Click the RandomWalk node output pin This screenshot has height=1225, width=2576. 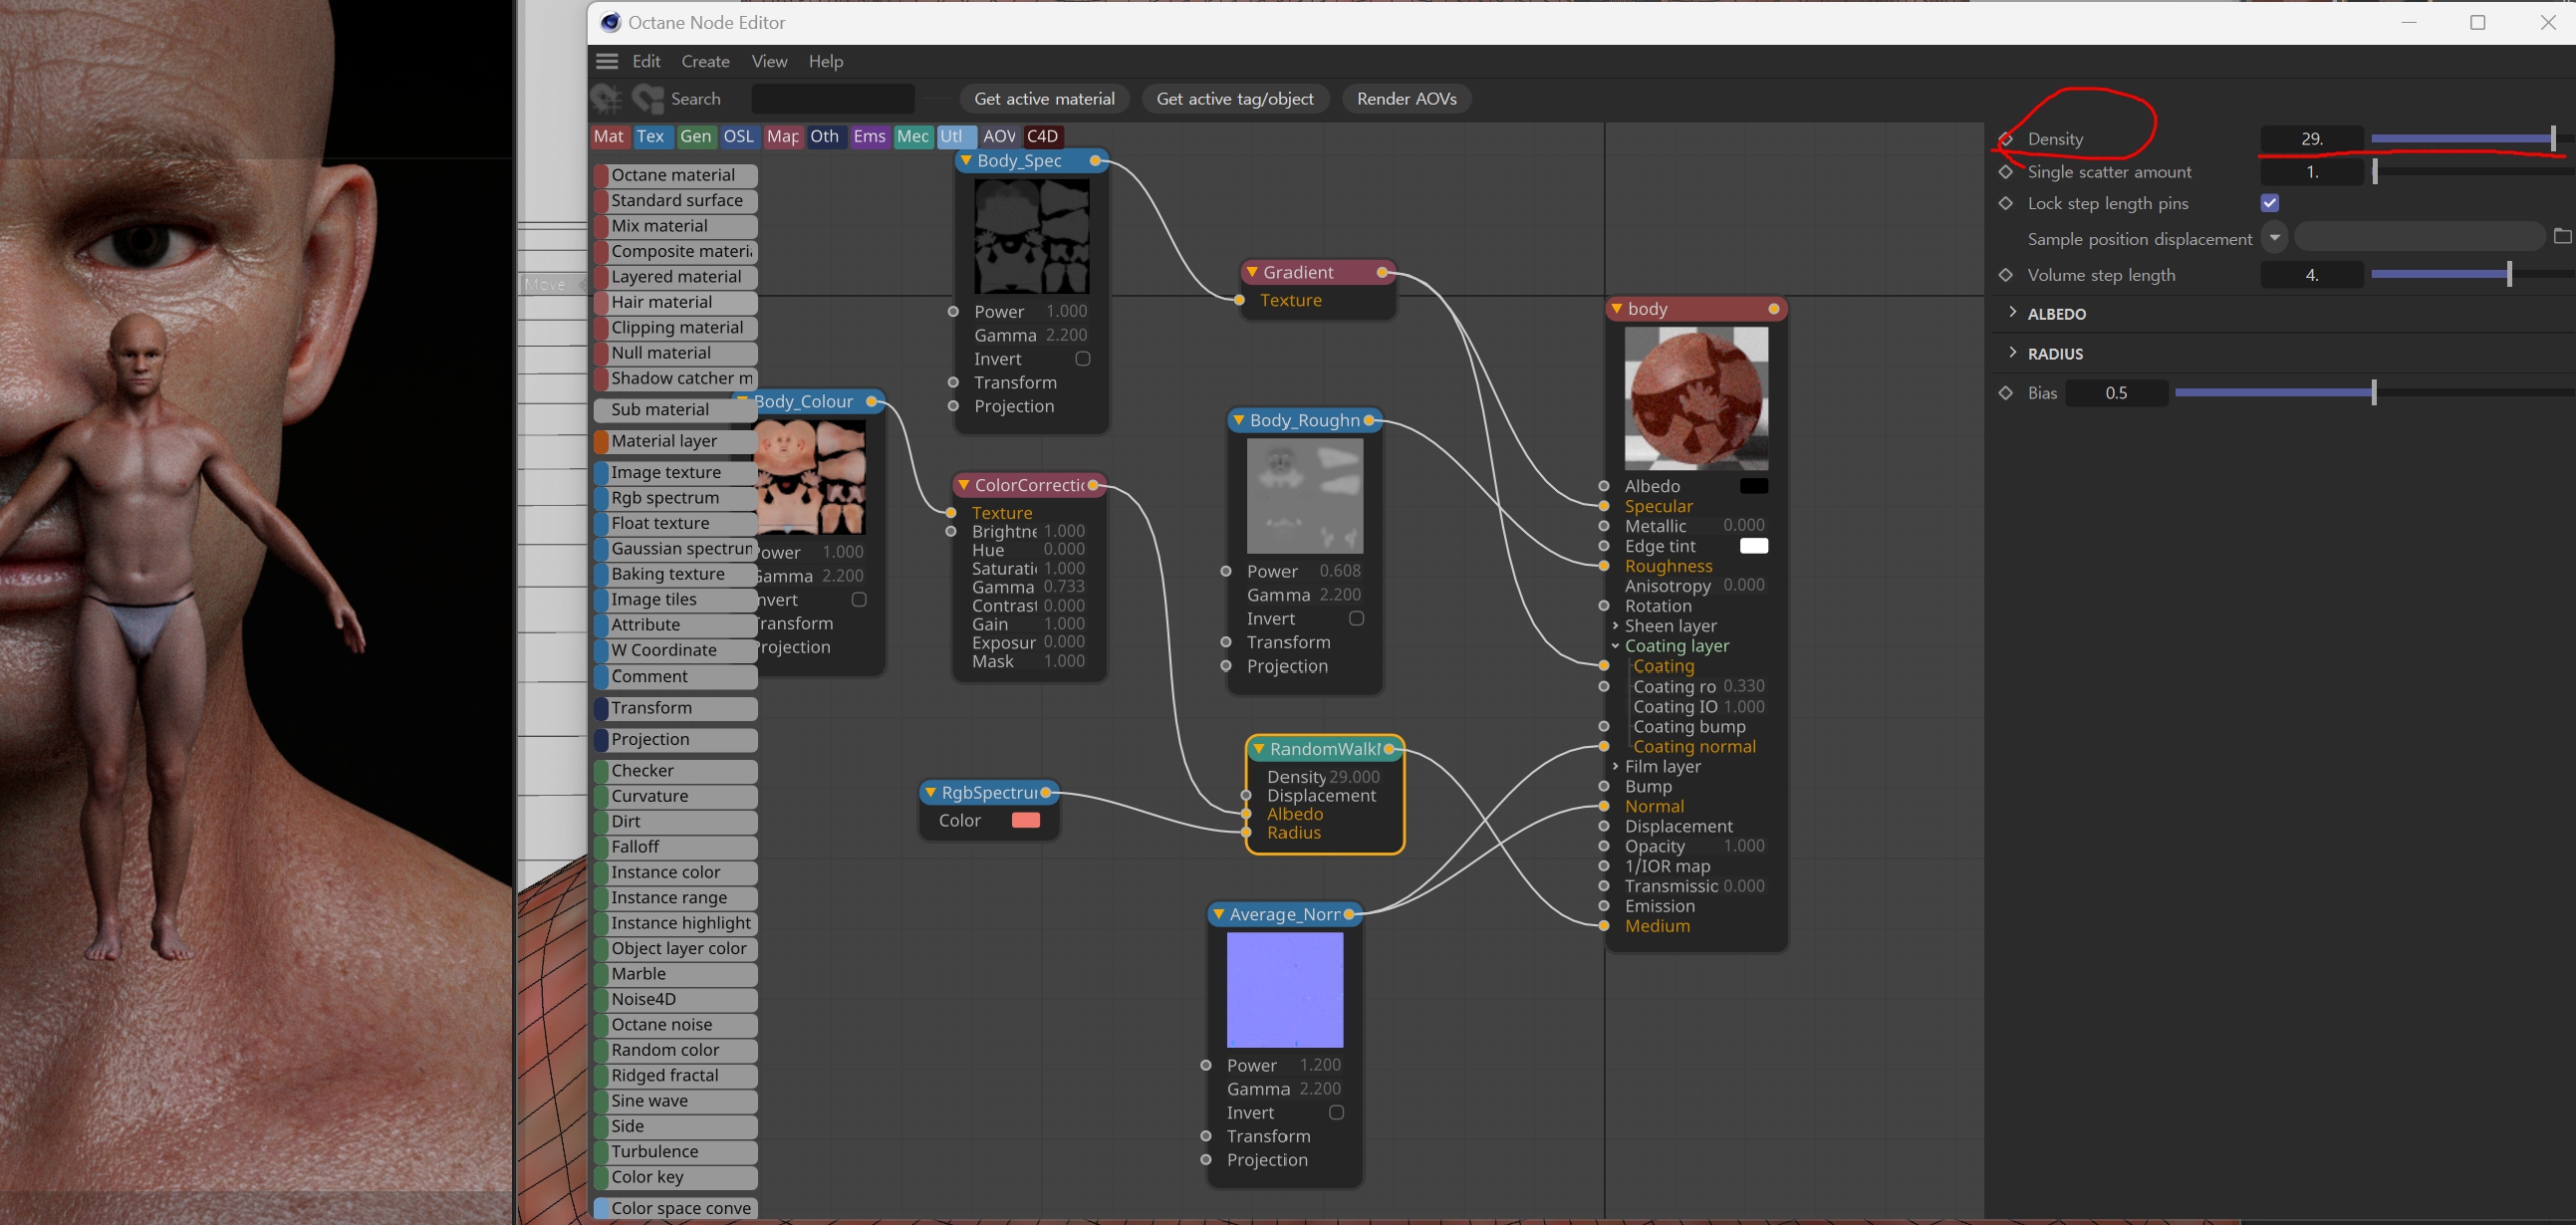coord(1389,749)
